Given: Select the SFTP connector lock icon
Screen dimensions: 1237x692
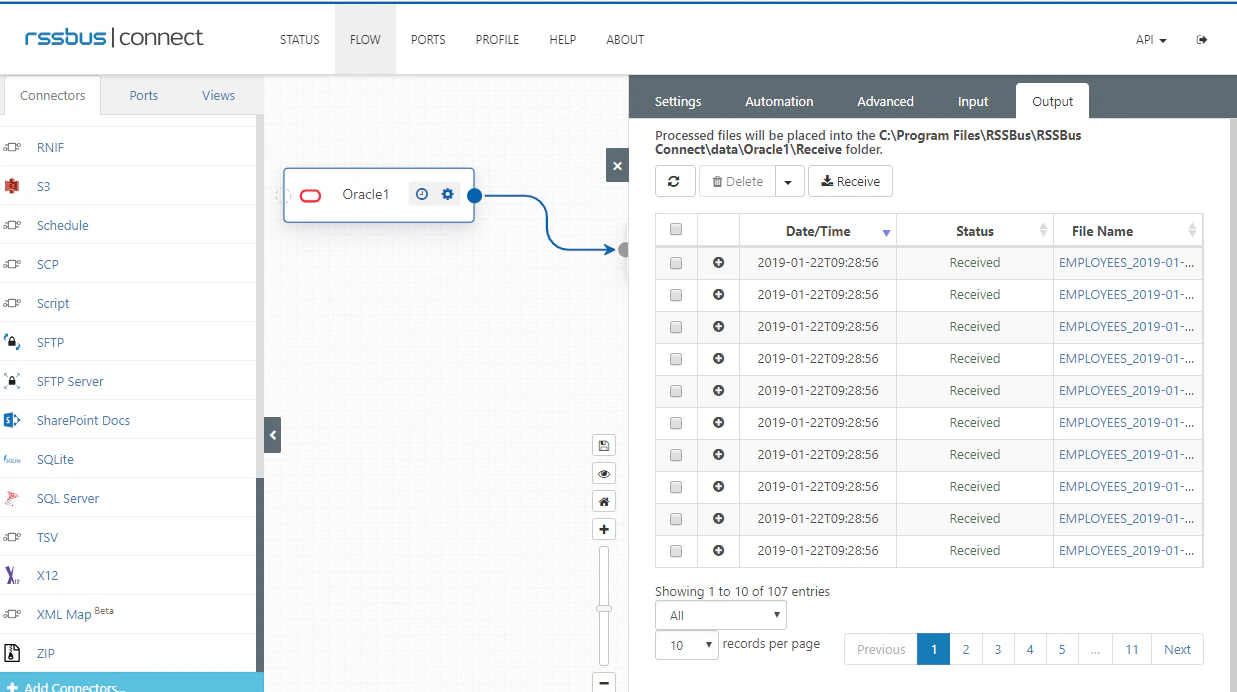Looking at the screenshot, I should 12,342.
